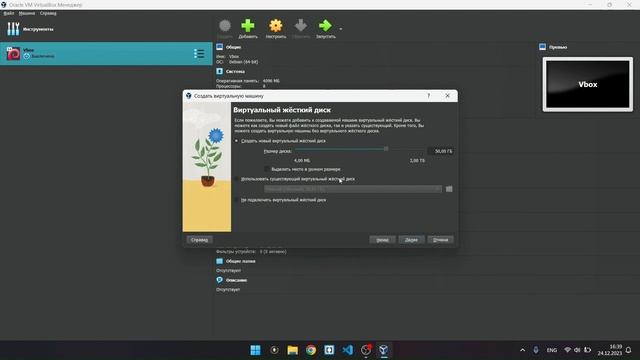Select use existing virtual hard disk option
Screen dimensions: 640x360
click(x=236, y=179)
